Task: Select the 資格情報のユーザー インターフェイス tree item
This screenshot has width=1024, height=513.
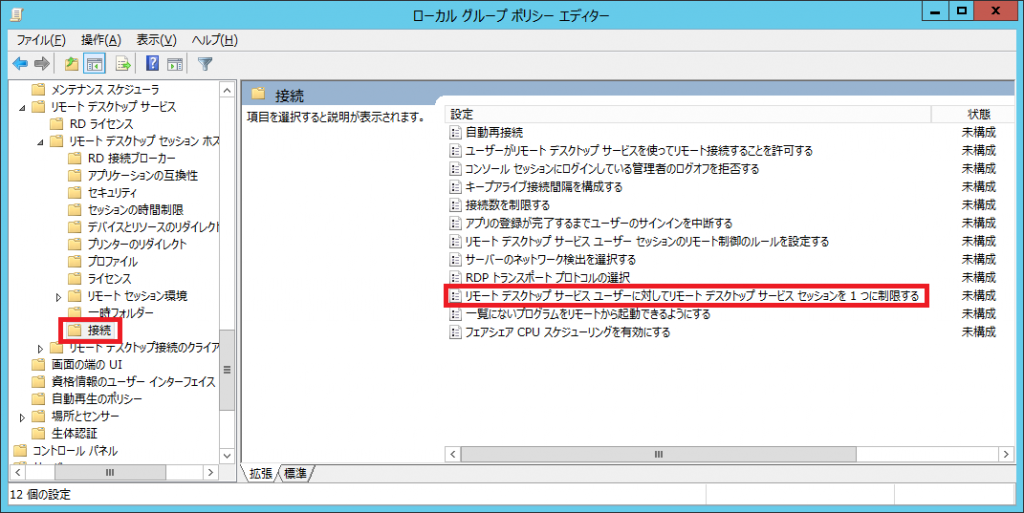Action: (133, 382)
